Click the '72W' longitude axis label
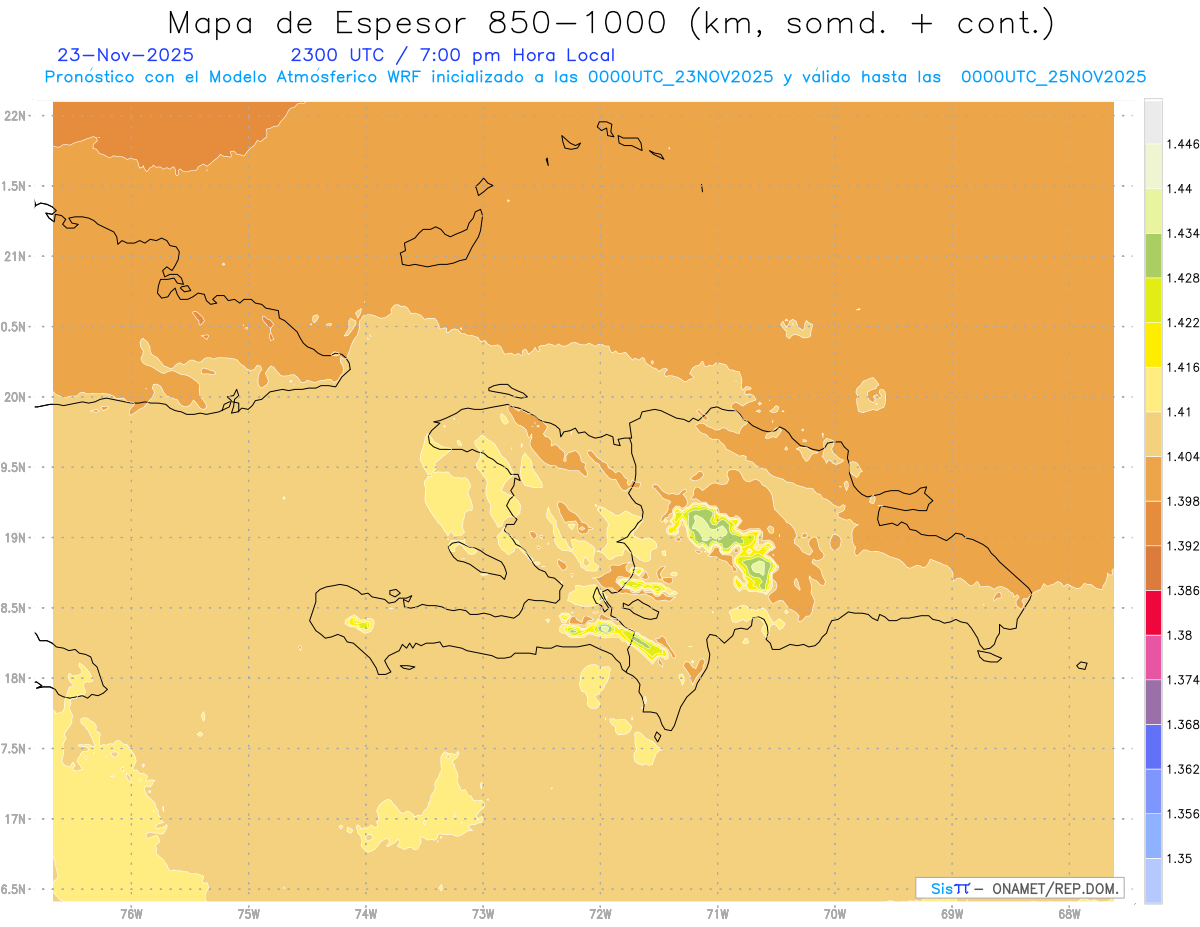Image resolution: width=1200 pixels, height=927 pixels. click(x=601, y=913)
